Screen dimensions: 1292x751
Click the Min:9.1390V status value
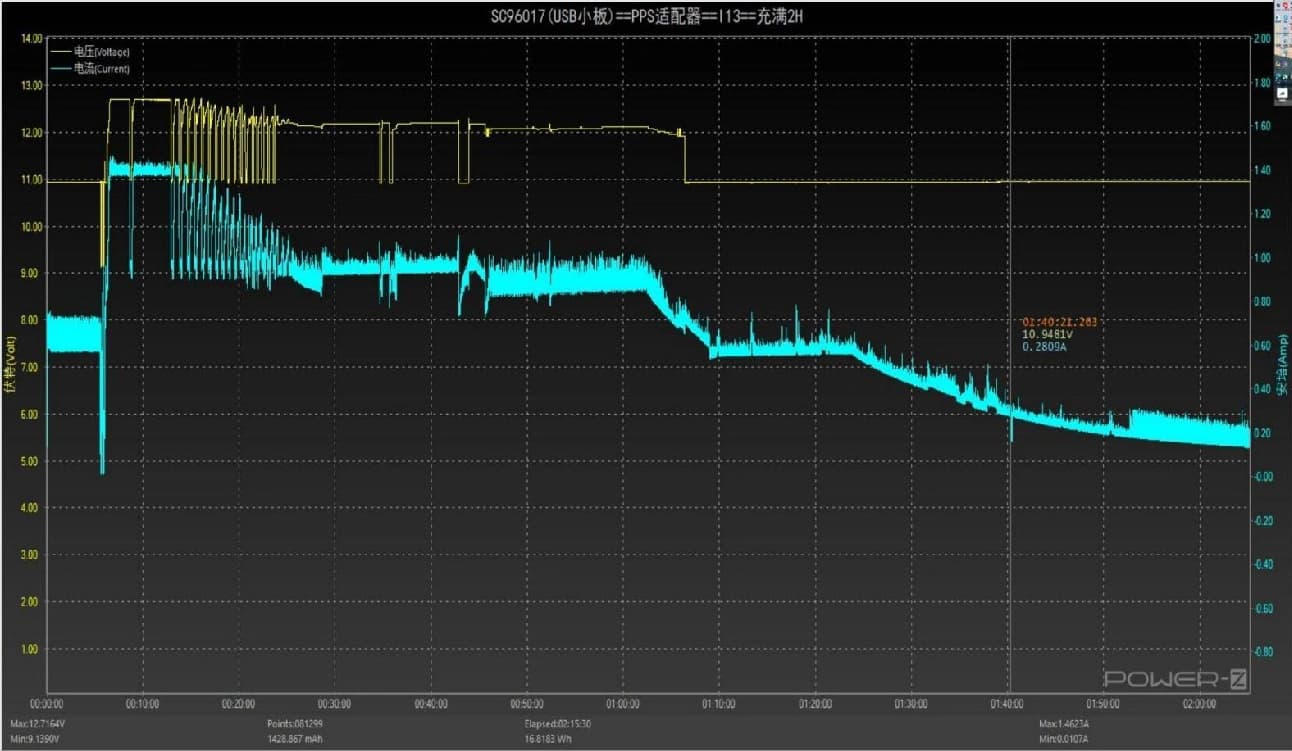click(36, 739)
